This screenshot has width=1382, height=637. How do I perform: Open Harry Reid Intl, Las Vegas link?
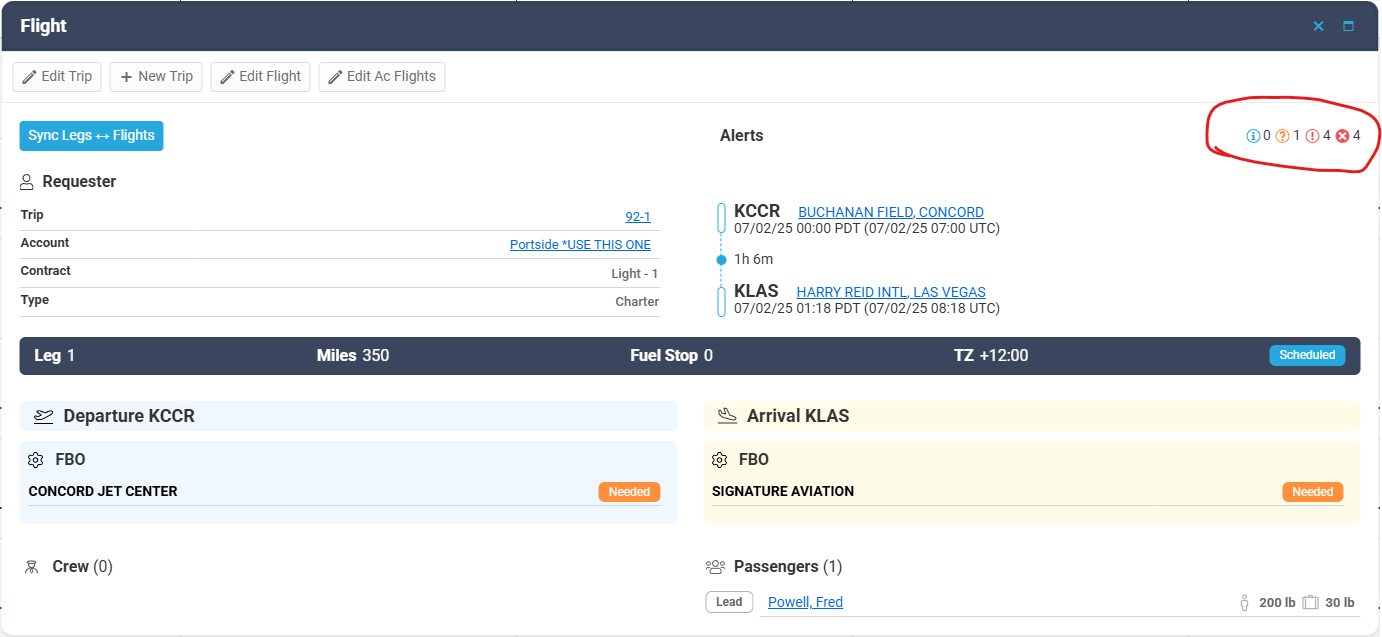tap(890, 292)
